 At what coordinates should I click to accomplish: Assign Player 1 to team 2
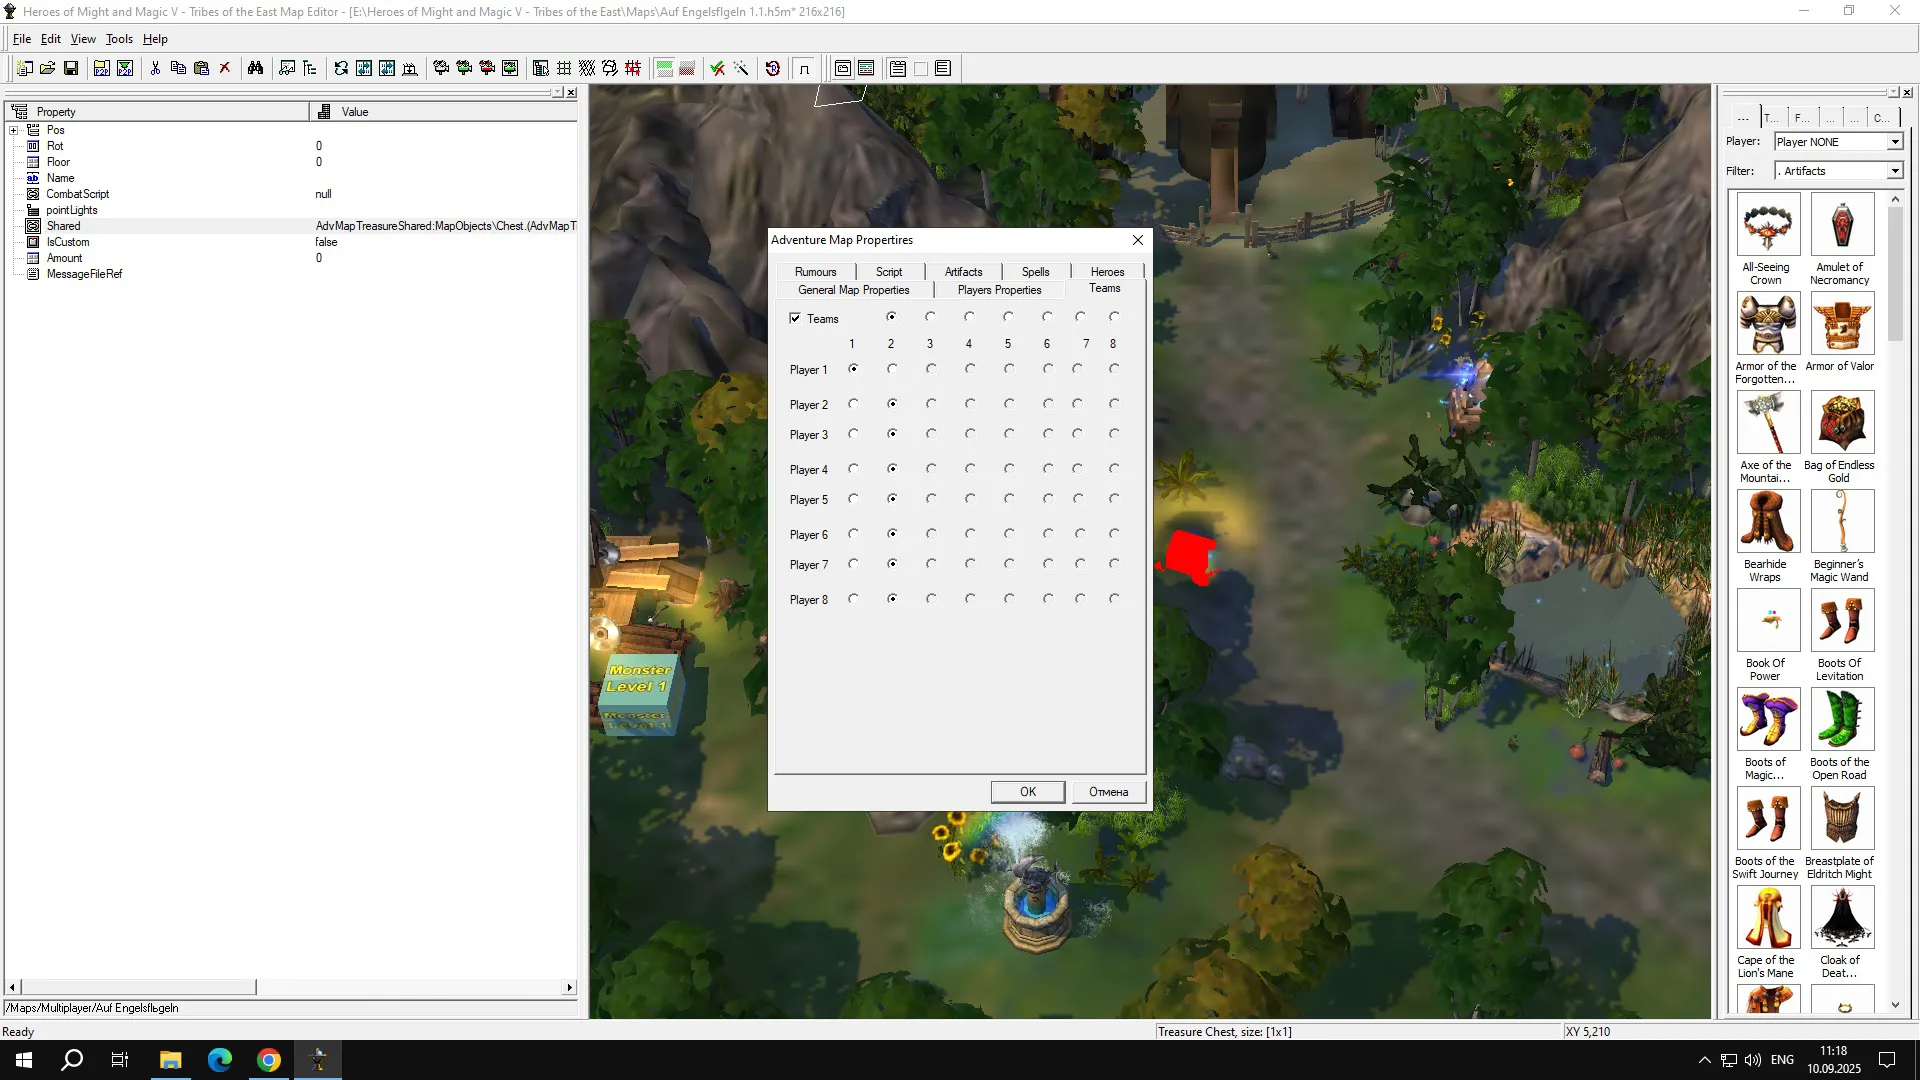tap(892, 369)
